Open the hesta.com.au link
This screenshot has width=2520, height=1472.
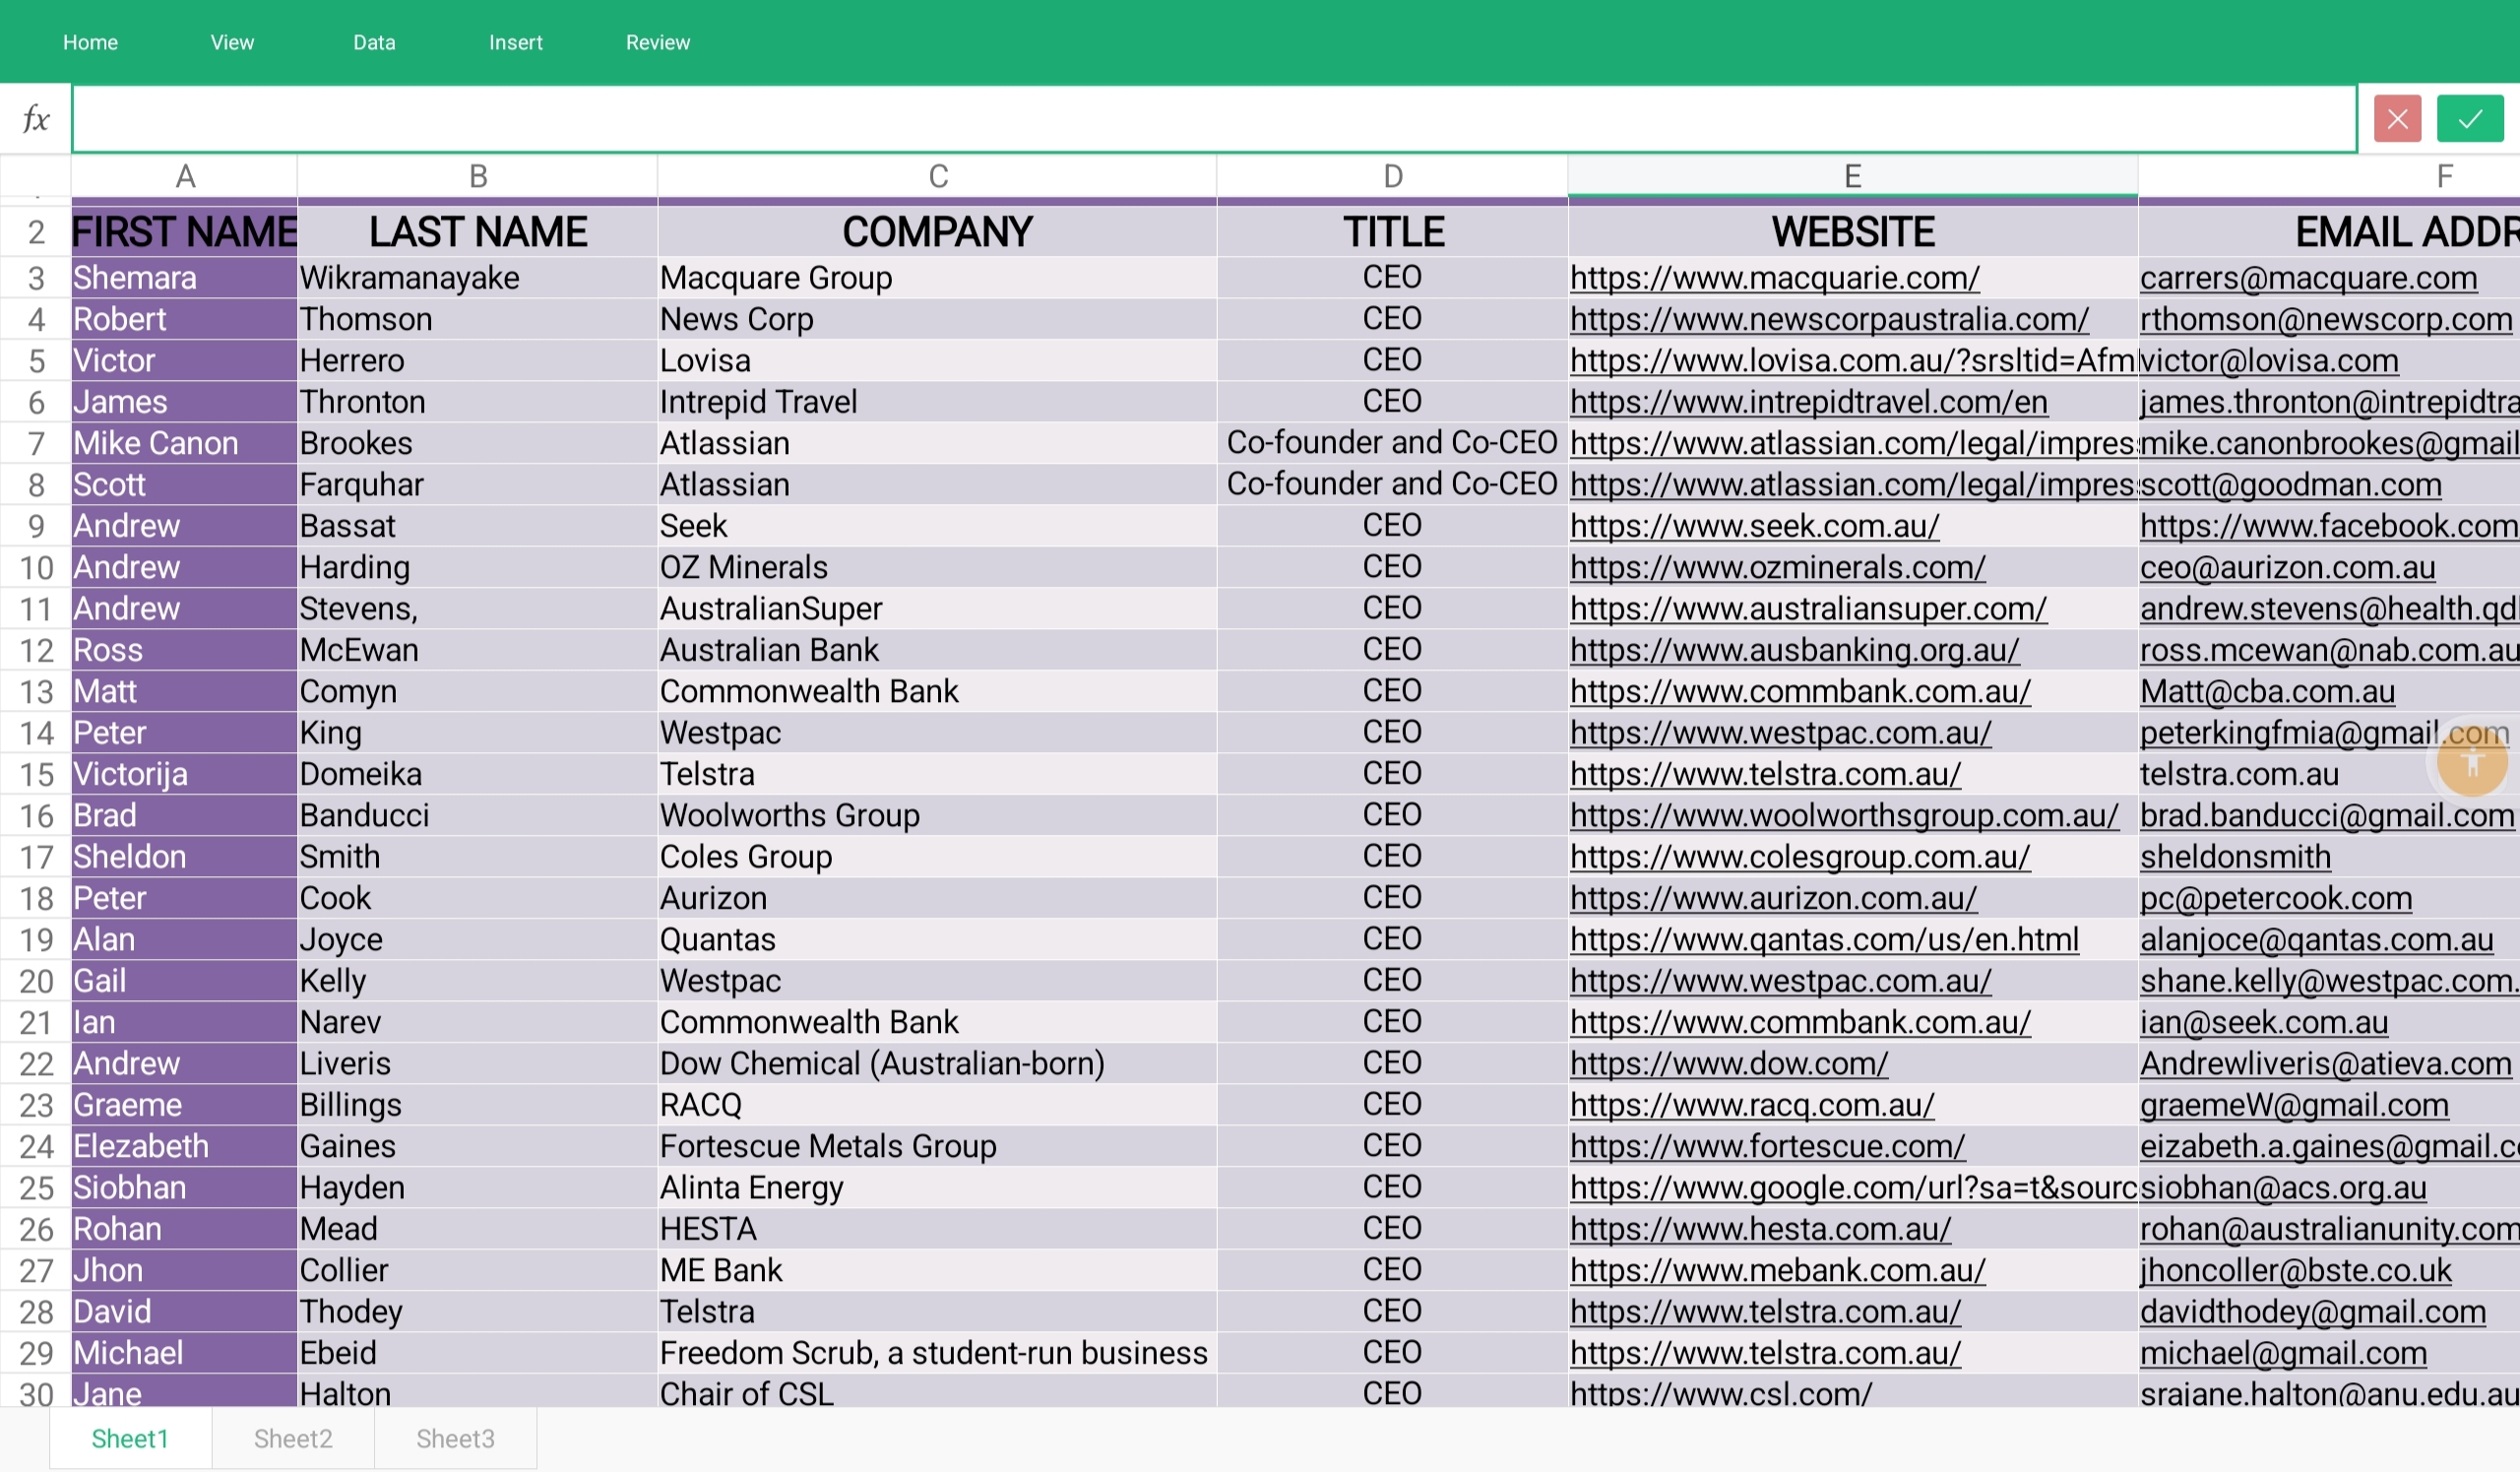pyautogui.click(x=1760, y=1229)
